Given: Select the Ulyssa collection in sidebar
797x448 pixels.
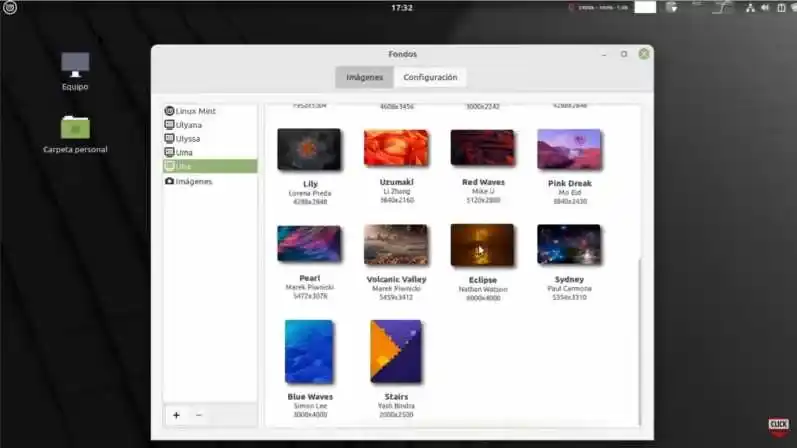Looking at the screenshot, I should pyautogui.click(x=210, y=138).
